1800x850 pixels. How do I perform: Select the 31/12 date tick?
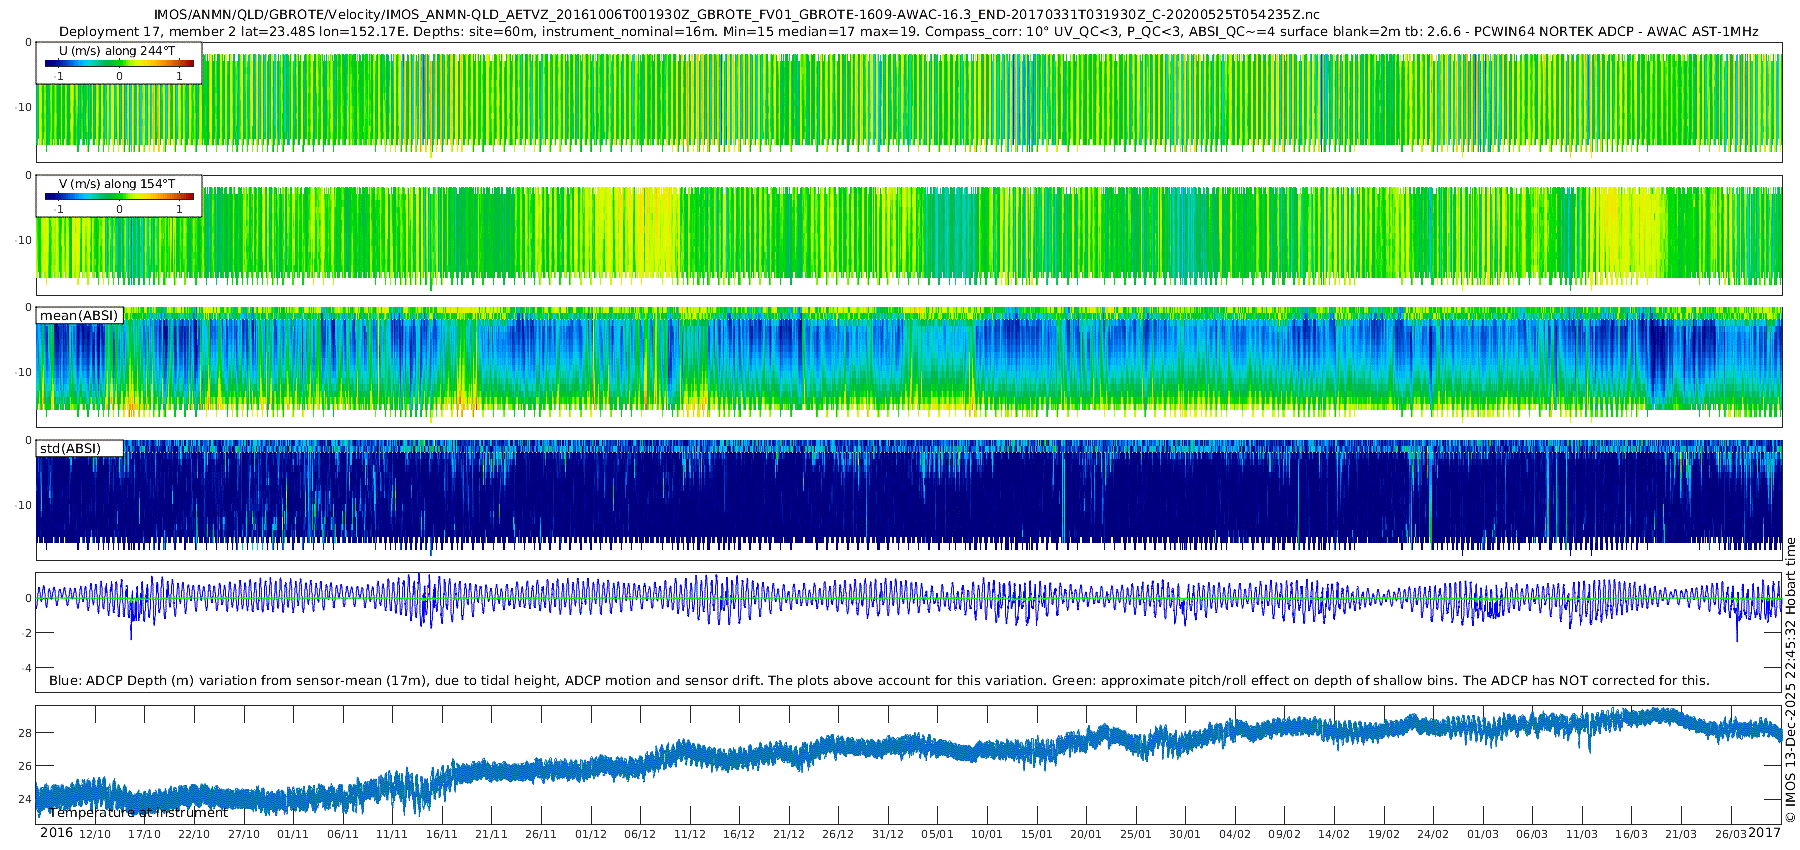[x=888, y=834]
